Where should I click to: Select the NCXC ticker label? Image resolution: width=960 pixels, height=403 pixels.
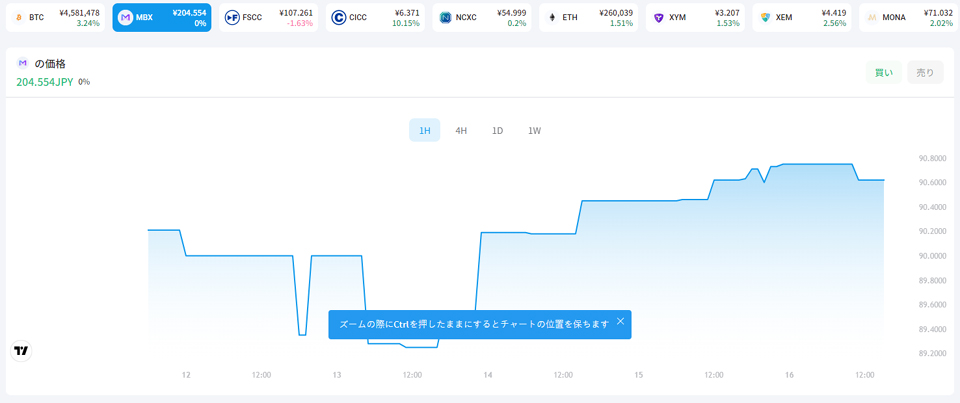[466, 18]
